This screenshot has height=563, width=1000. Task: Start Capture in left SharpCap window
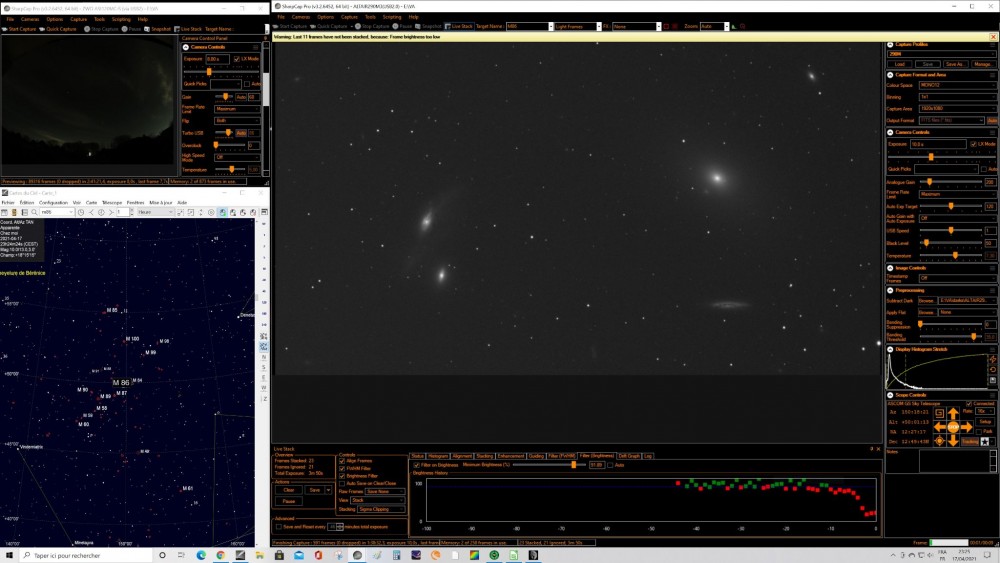pyautogui.click(x=20, y=29)
